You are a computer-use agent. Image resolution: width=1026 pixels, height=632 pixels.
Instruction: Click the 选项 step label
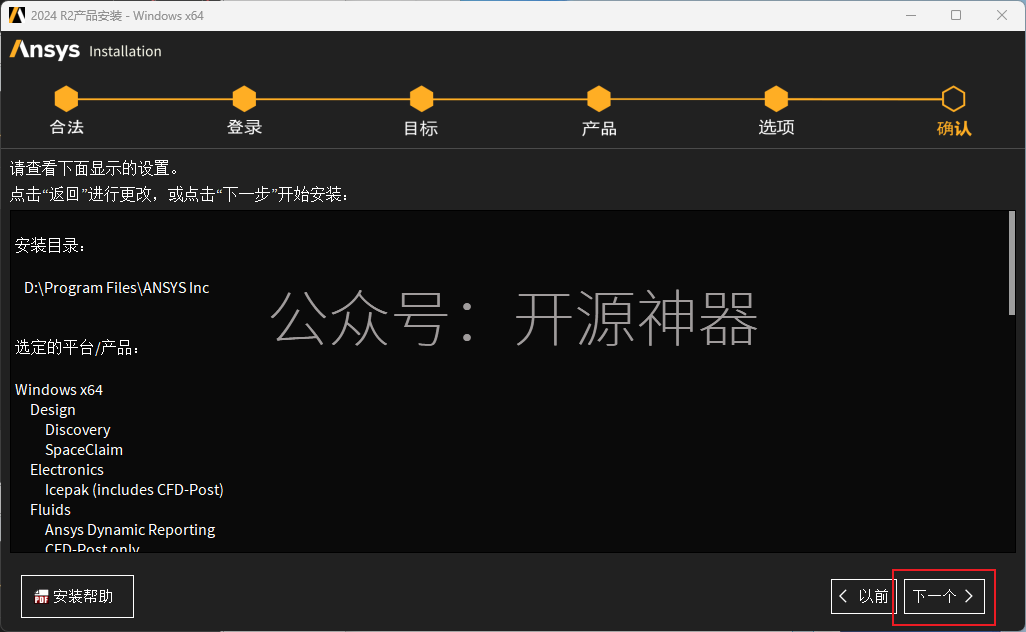point(776,128)
